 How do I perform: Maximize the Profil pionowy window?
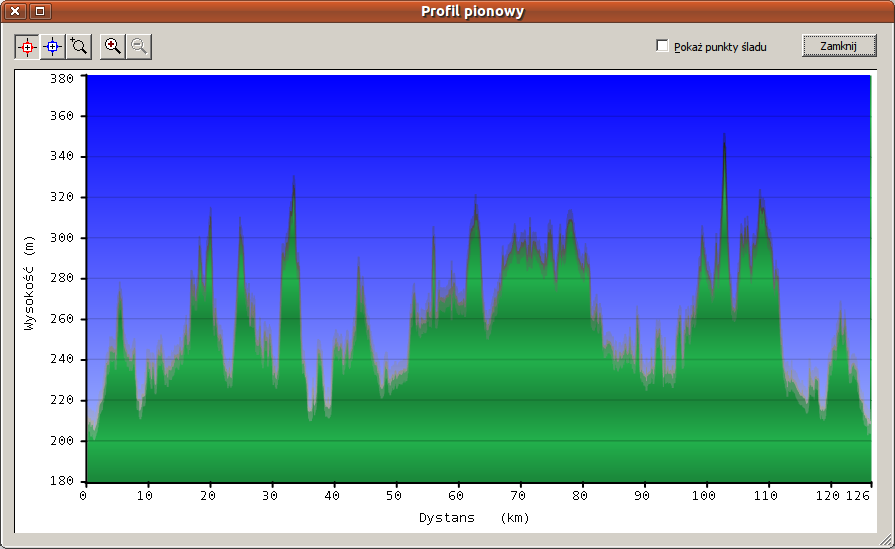39,11
